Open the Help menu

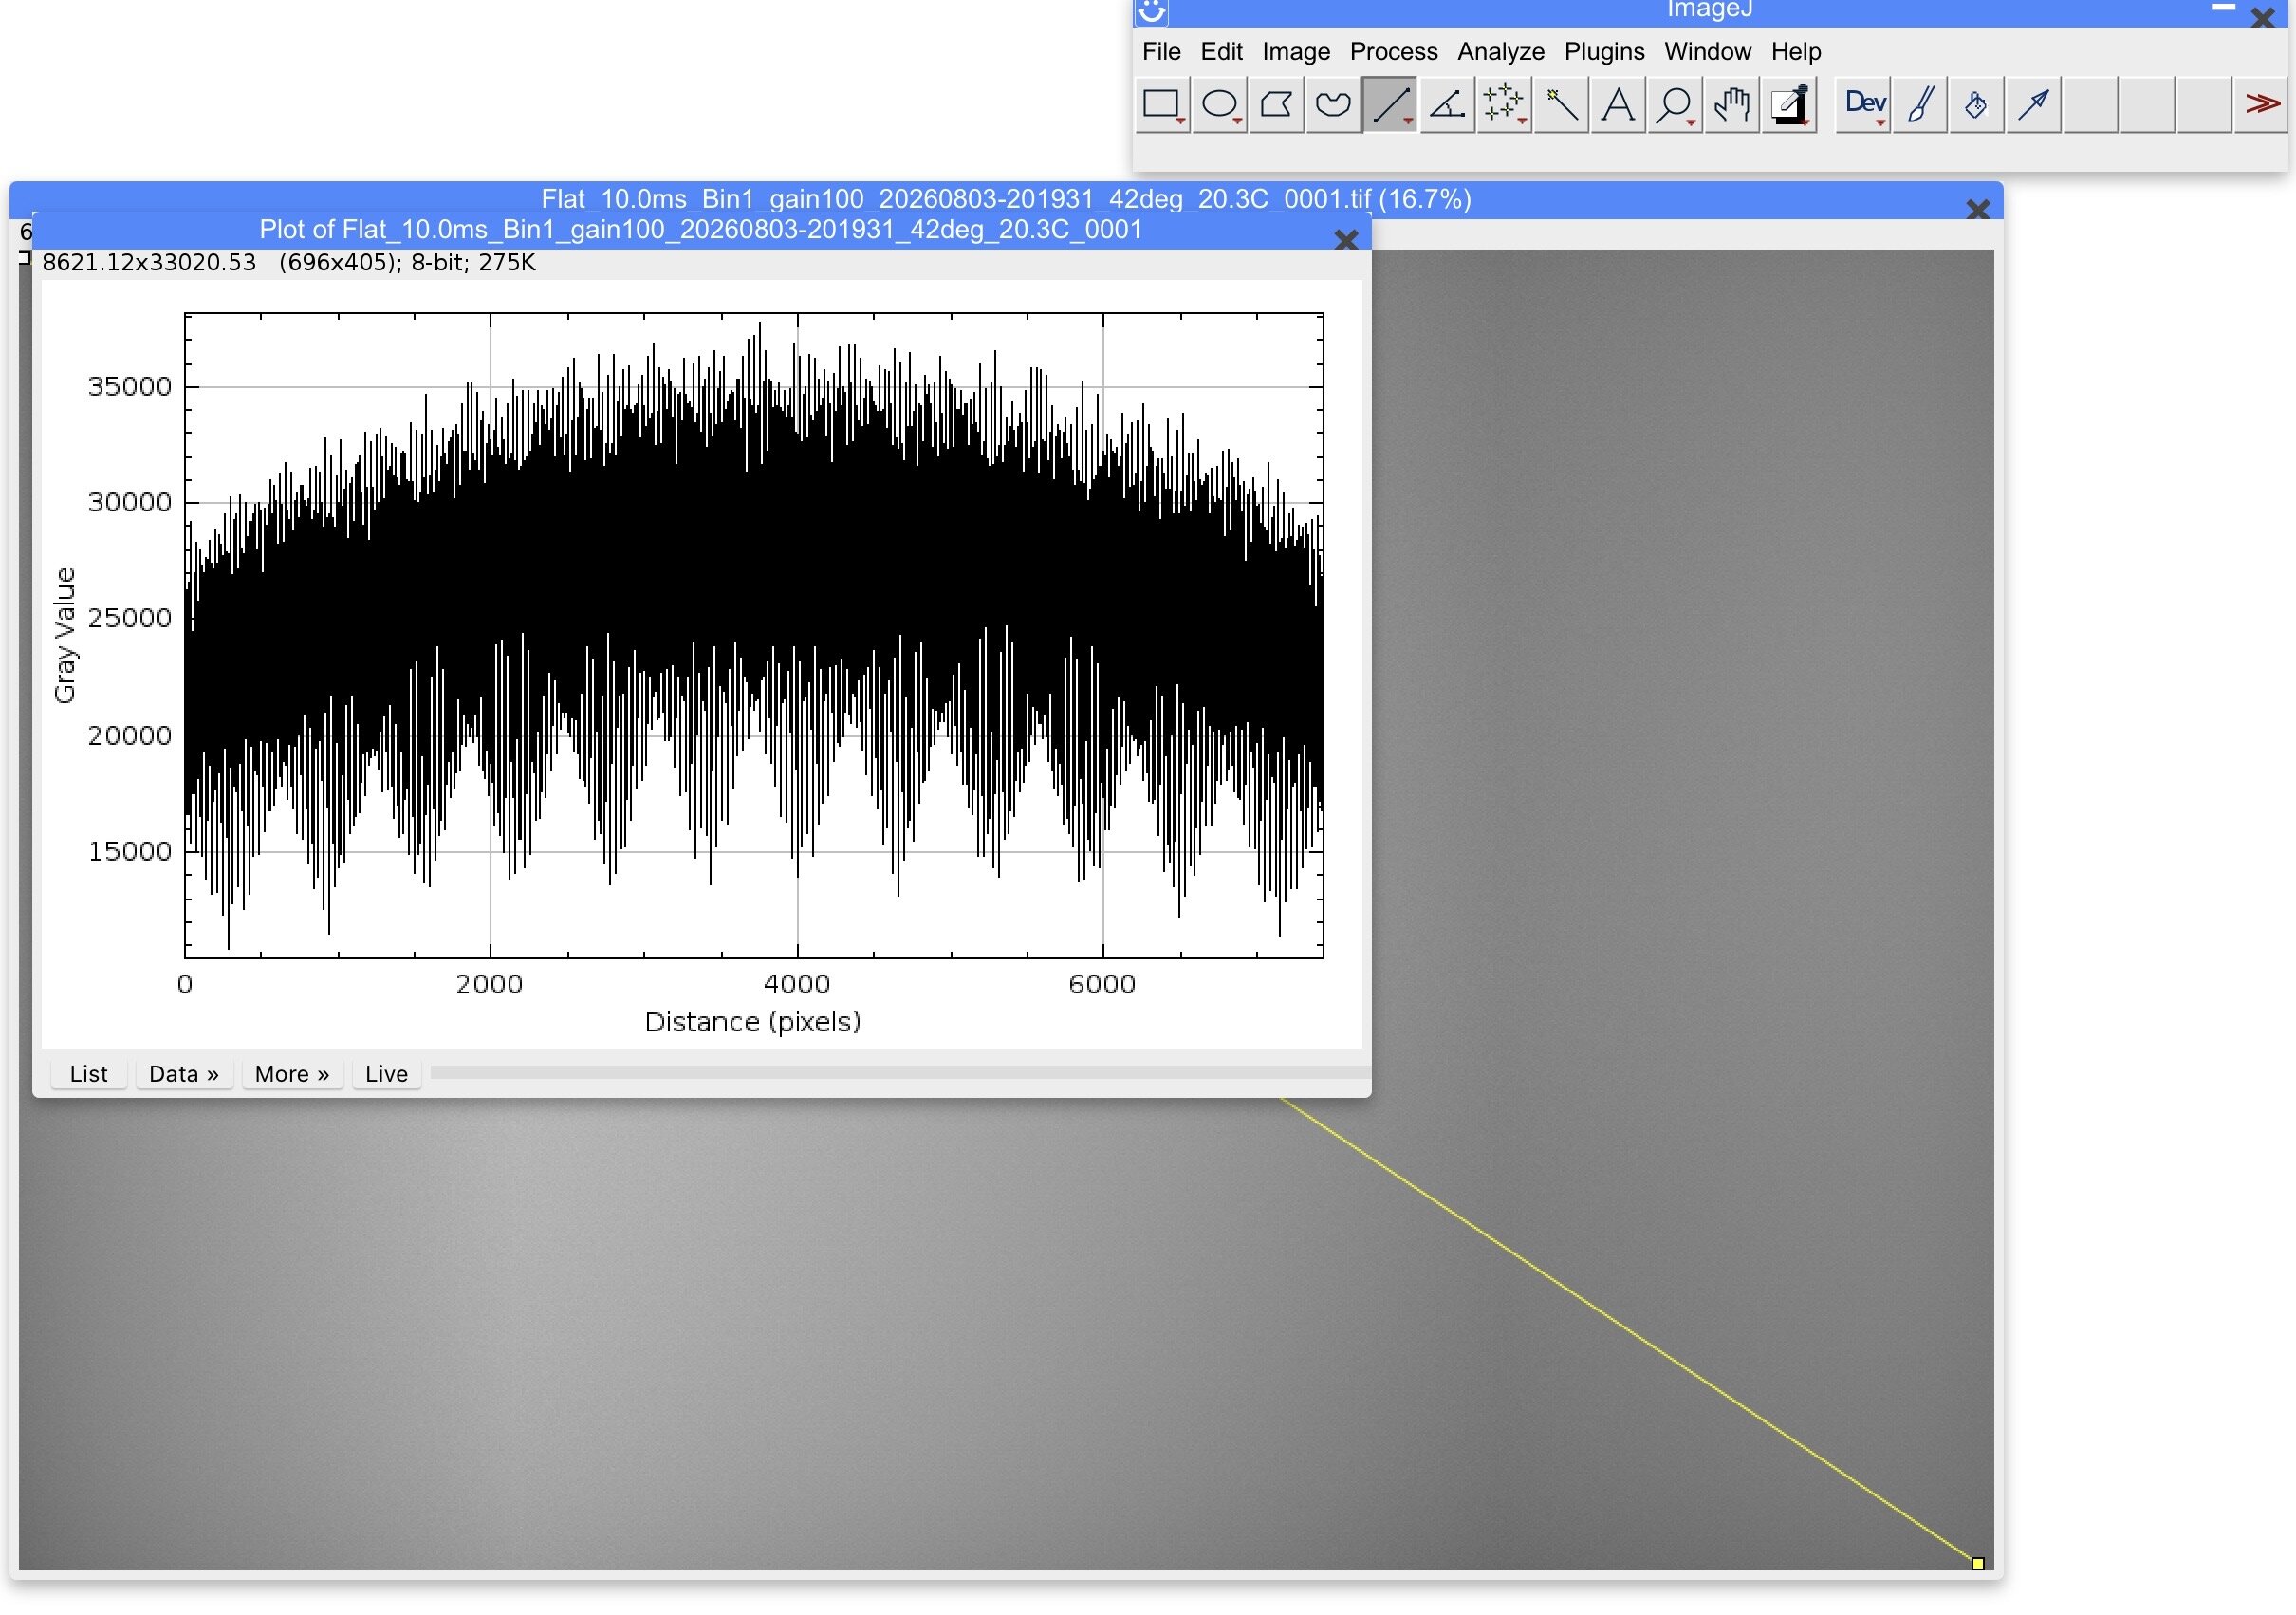(1796, 51)
